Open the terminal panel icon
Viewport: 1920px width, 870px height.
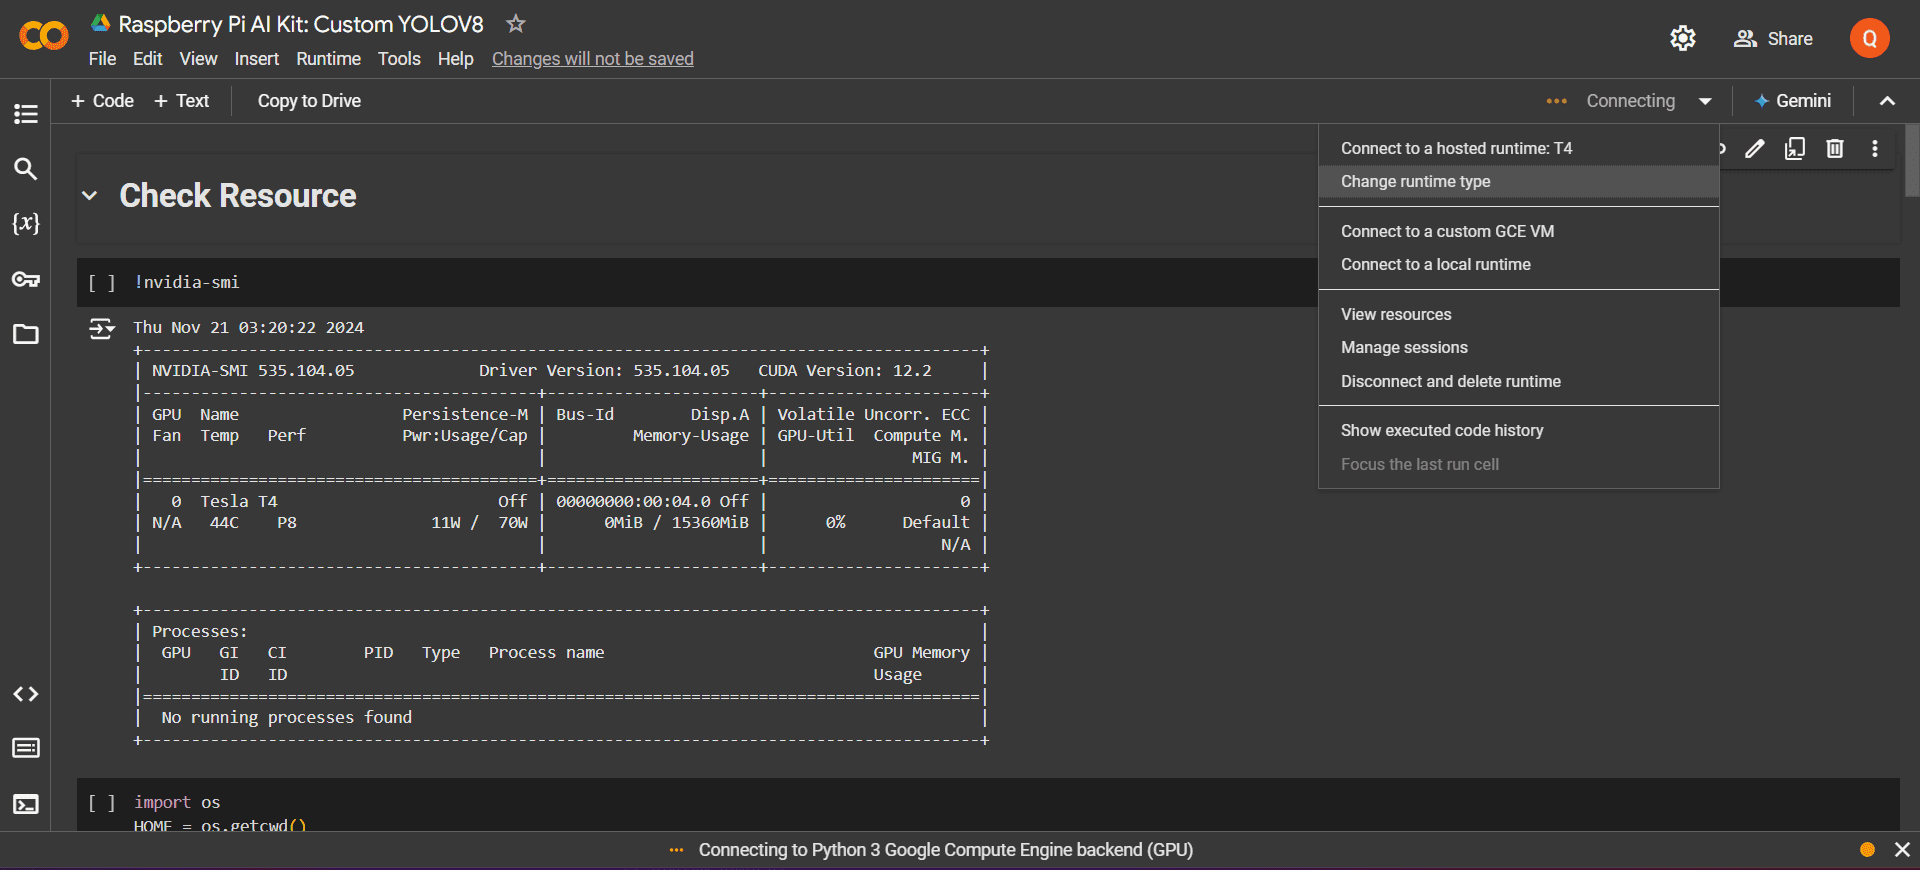click(26, 804)
